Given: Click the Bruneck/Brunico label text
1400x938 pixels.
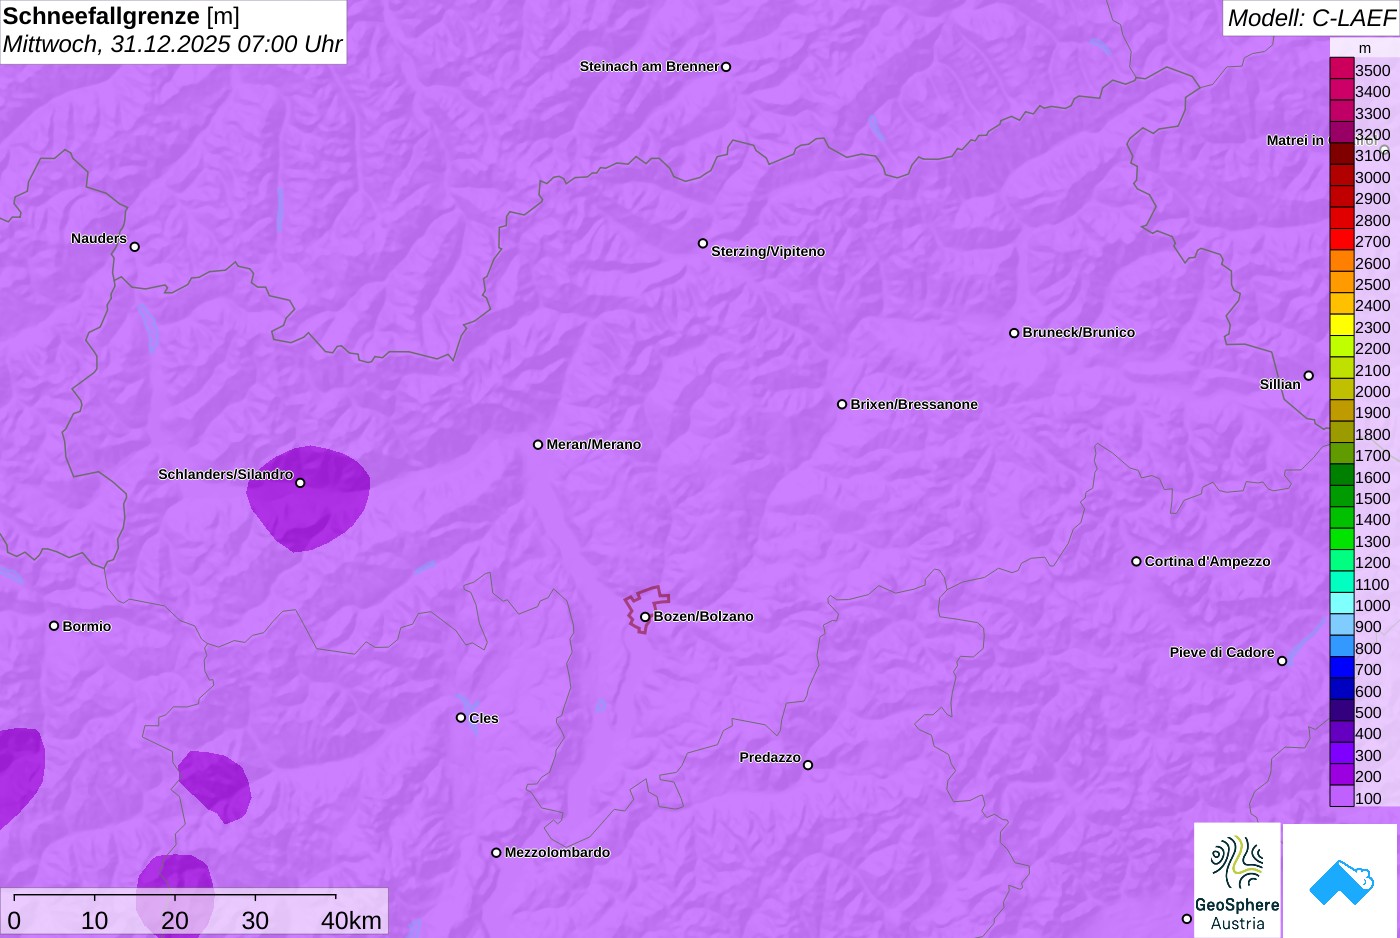Looking at the screenshot, I should (1078, 332).
